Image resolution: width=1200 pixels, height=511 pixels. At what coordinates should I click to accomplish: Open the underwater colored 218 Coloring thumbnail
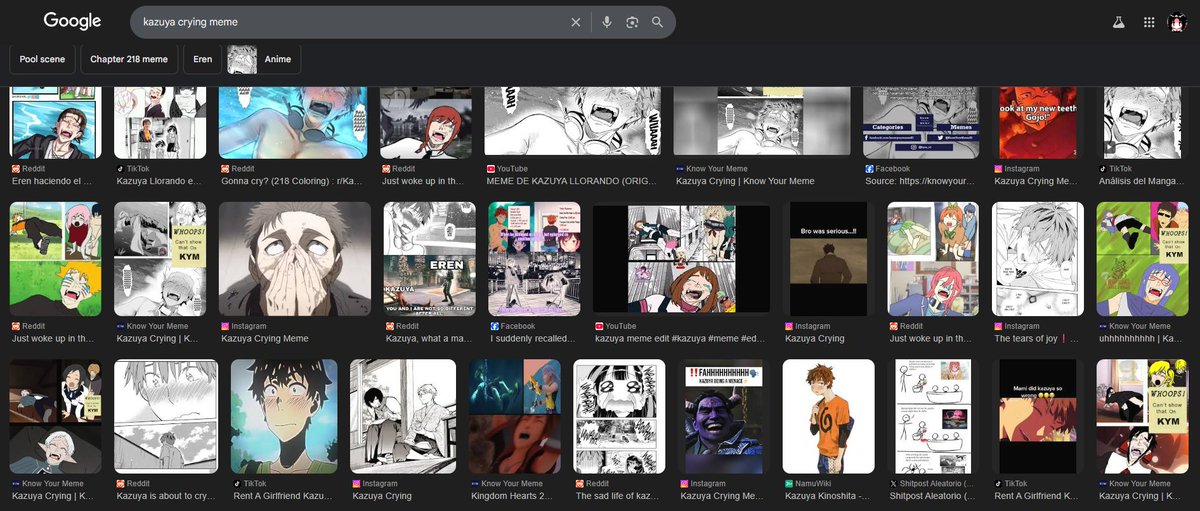[295, 123]
